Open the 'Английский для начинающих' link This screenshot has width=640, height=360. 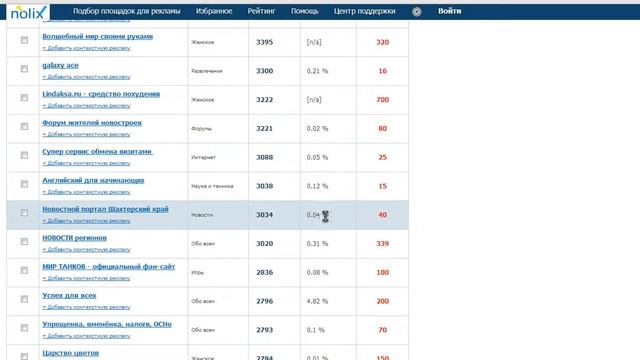(x=93, y=180)
